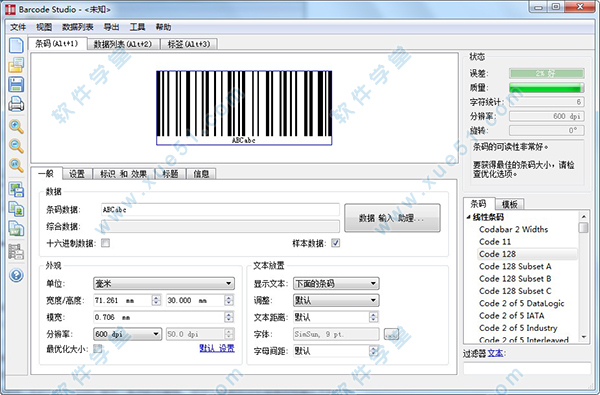Select Codabar 2 Widths in the barcode list
Screen dimensions: 600x395
513,229
